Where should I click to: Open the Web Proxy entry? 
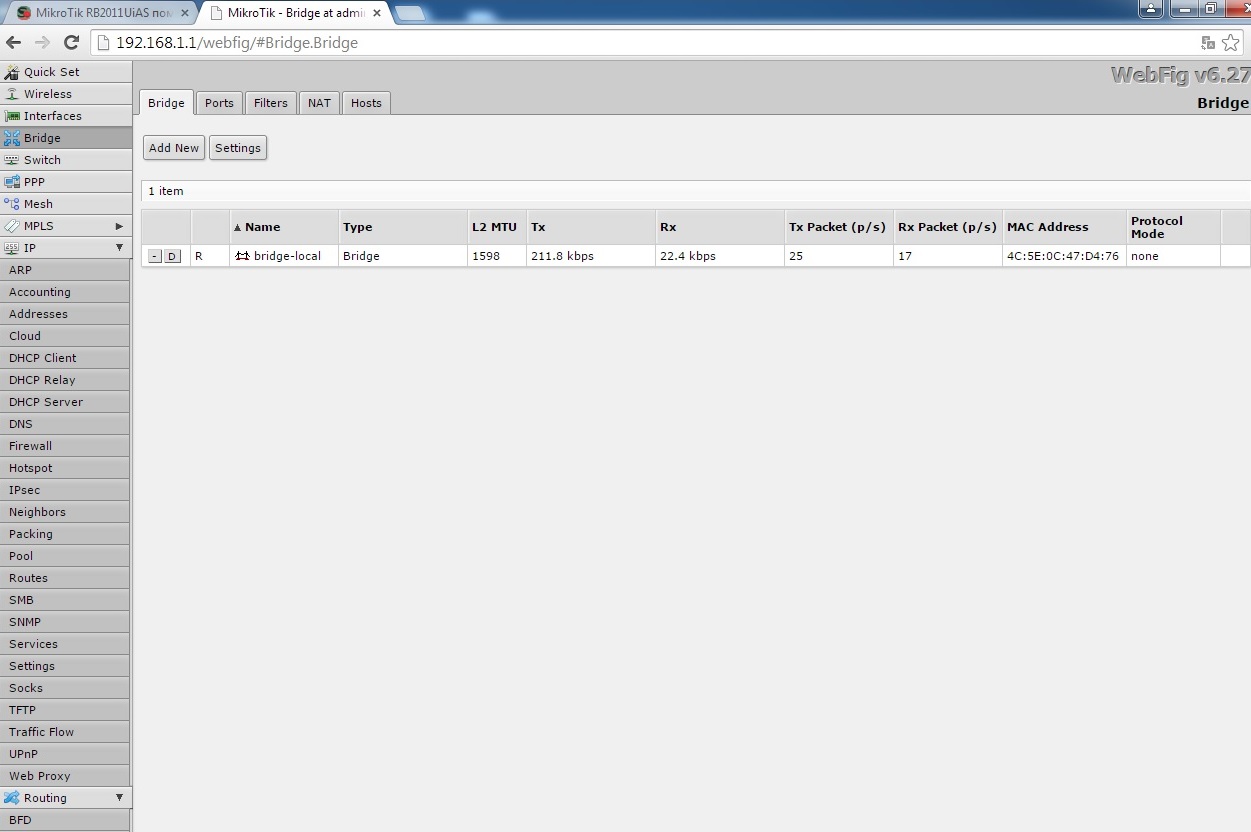[65, 776]
